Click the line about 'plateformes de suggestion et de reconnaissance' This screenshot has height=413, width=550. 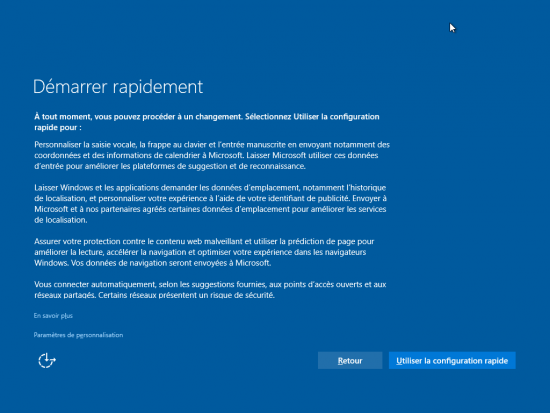[x=170, y=166]
